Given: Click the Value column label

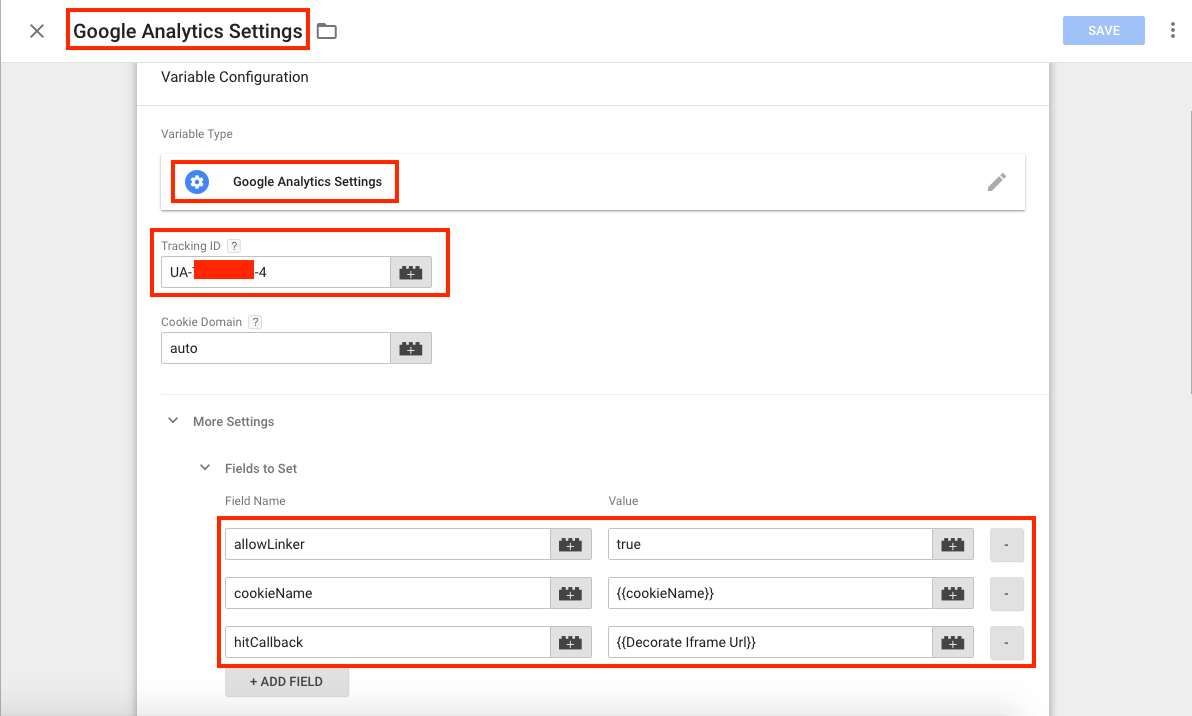Looking at the screenshot, I should (x=623, y=501).
